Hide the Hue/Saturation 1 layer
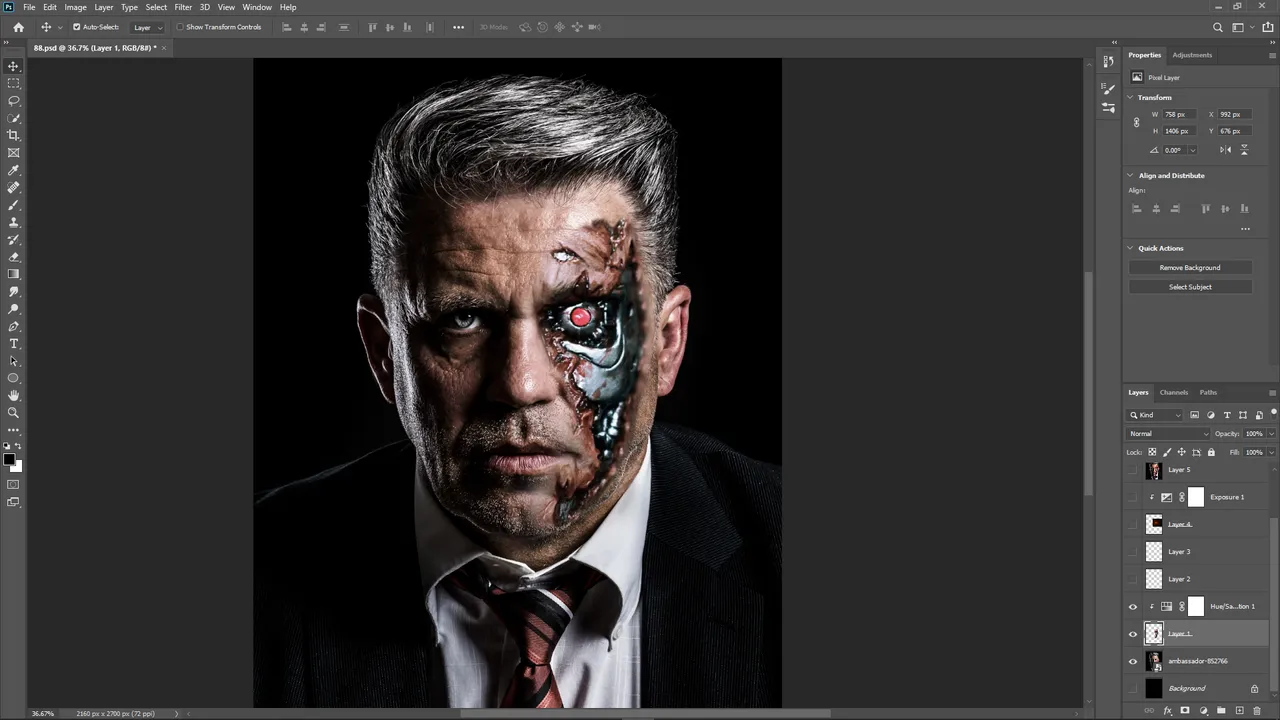This screenshot has width=1280, height=720. coord(1133,606)
